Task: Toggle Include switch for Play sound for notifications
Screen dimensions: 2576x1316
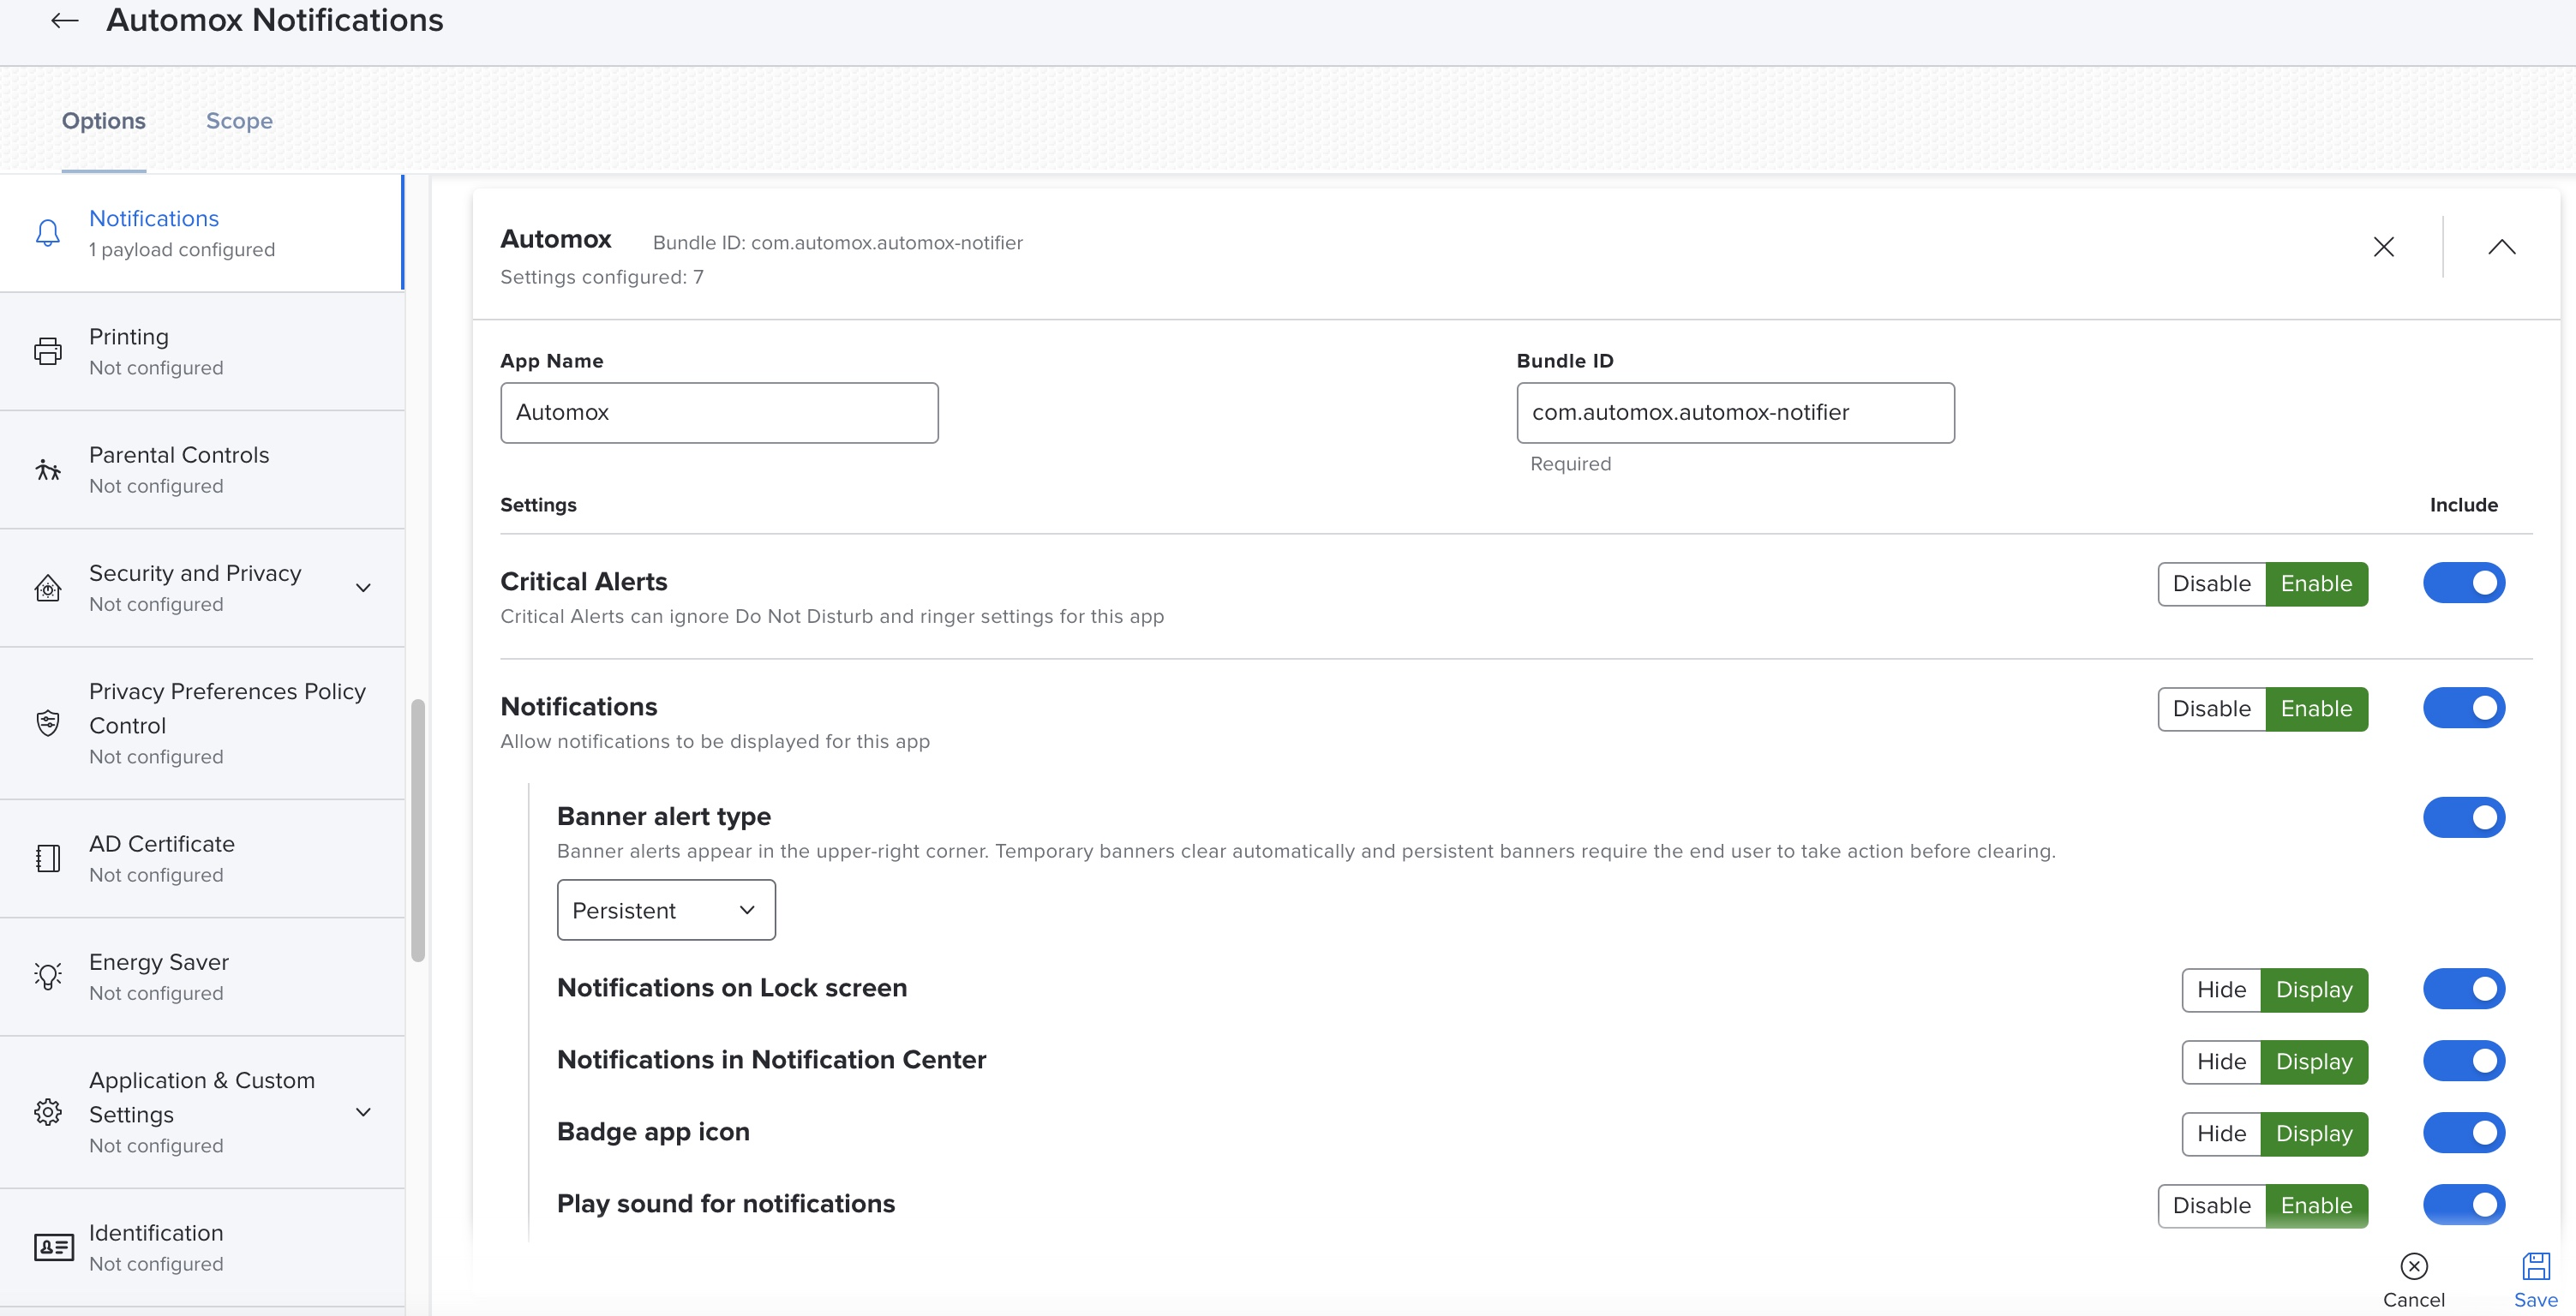Action: (2464, 1205)
